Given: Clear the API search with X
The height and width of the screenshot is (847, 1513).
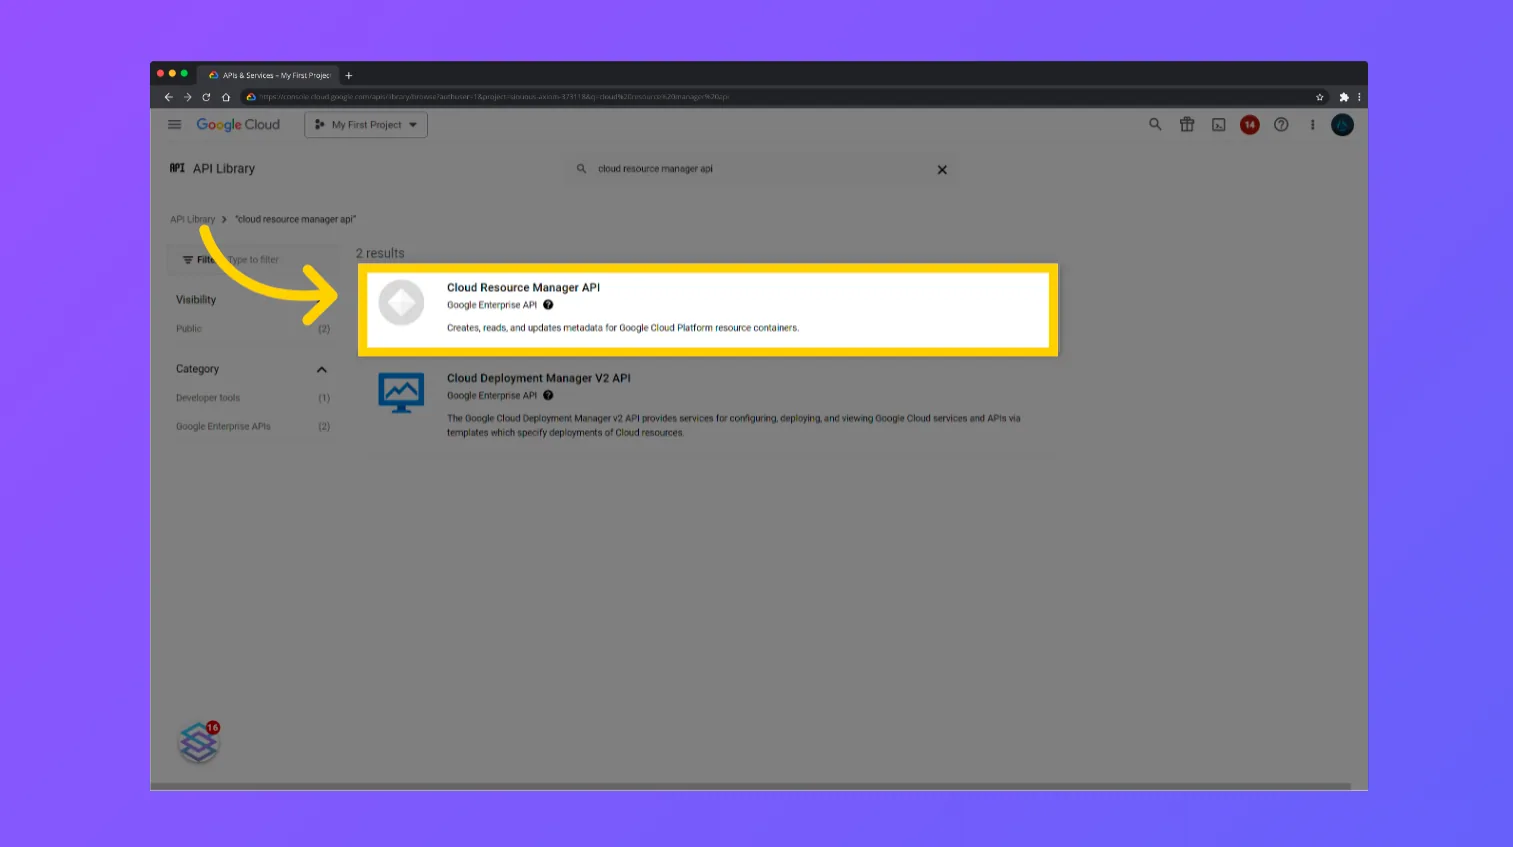Looking at the screenshot, I should coord(942,170).
